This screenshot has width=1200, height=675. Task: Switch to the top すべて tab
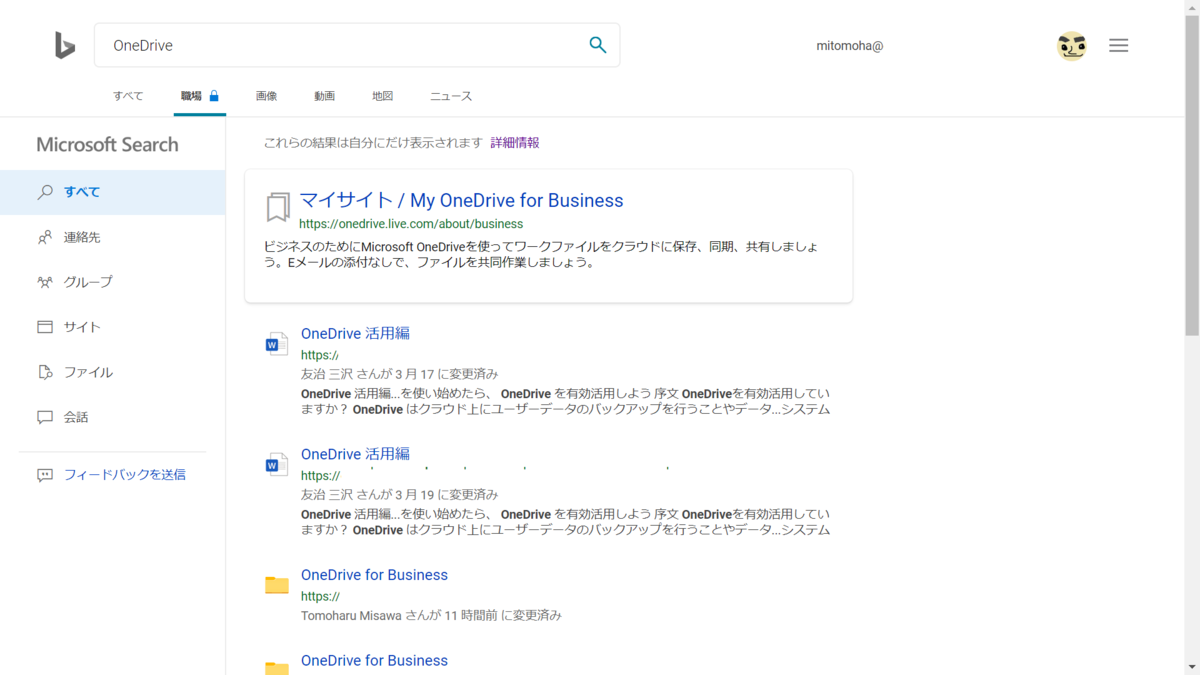[x=128, y=96]
